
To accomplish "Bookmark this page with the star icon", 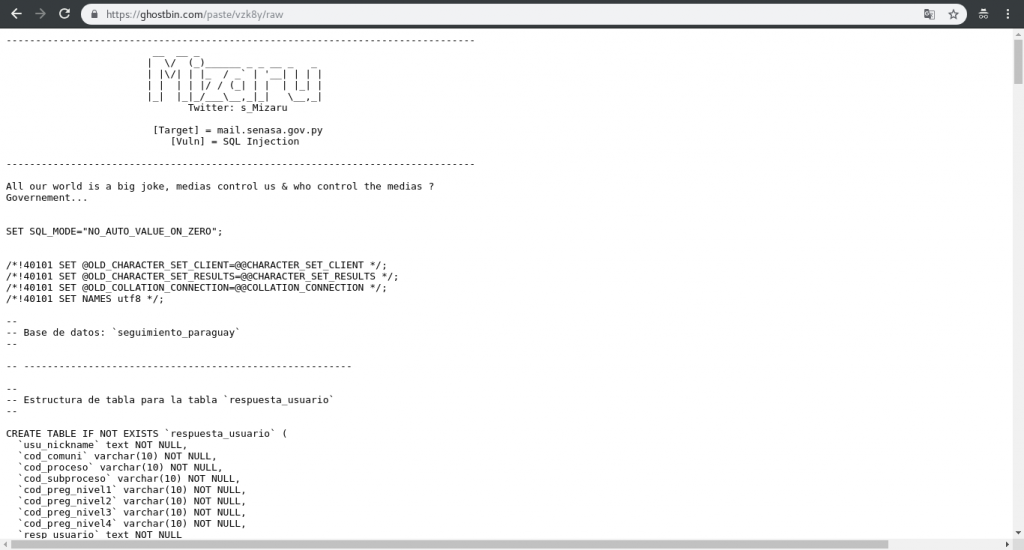I will pos(953,14).
